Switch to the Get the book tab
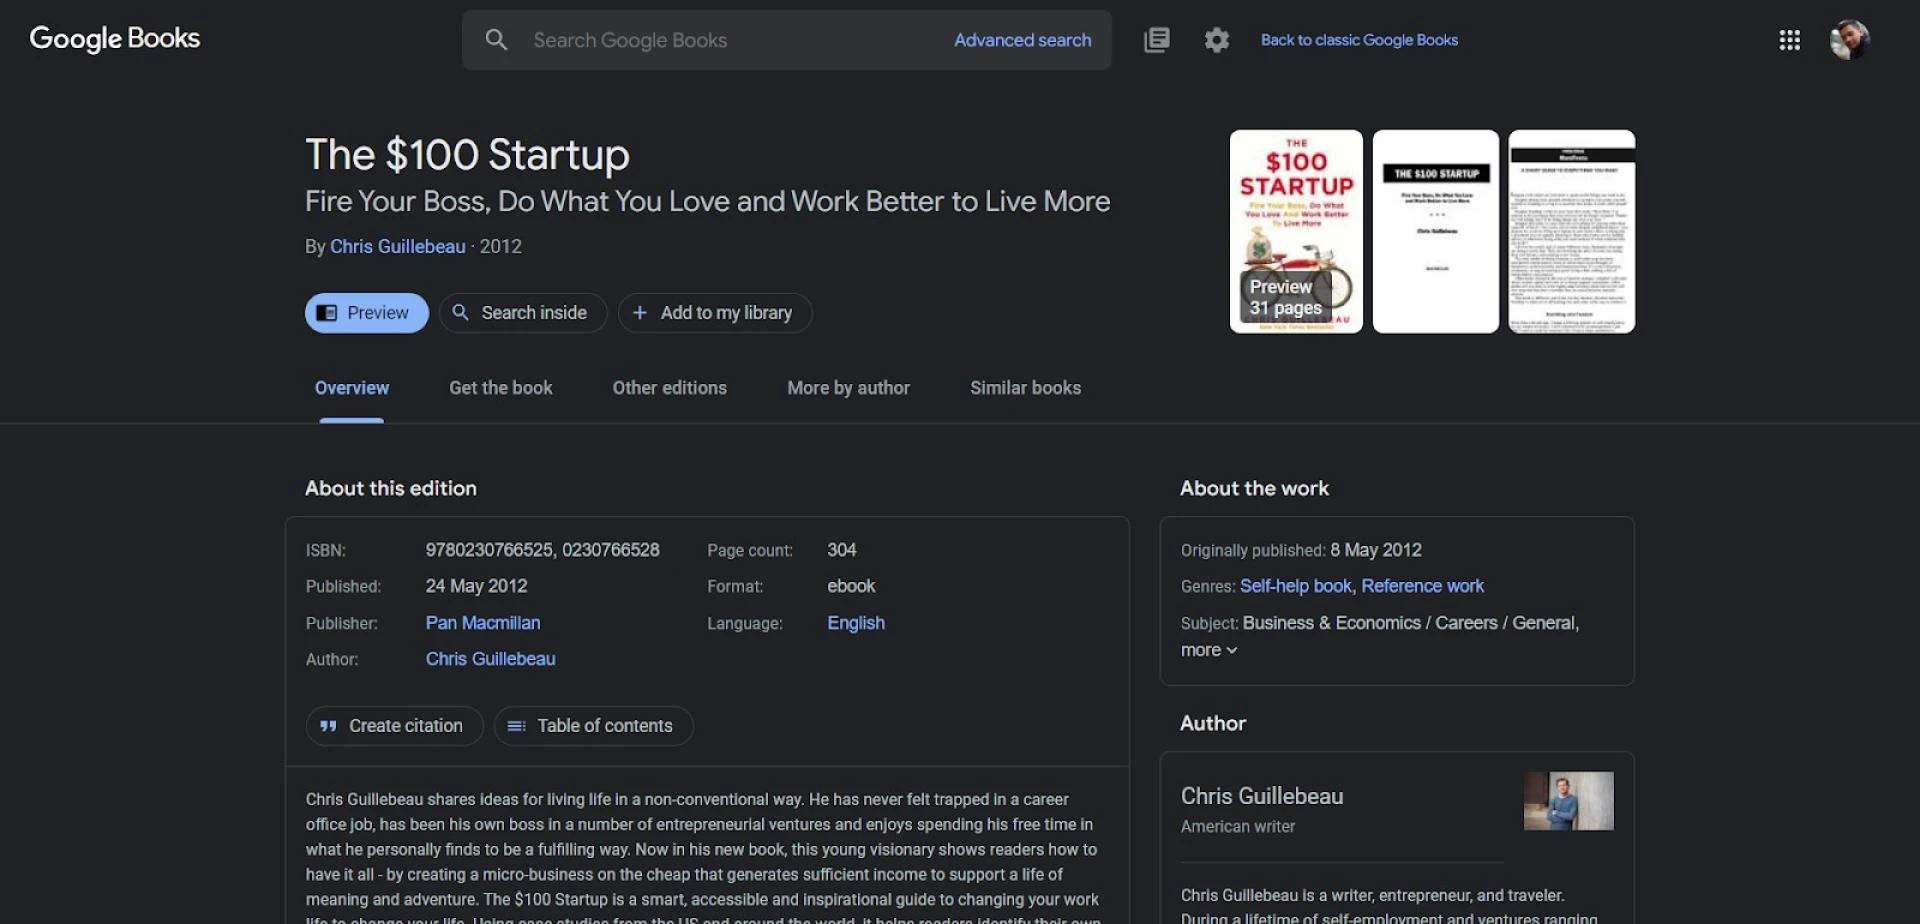 click(500, 388)
